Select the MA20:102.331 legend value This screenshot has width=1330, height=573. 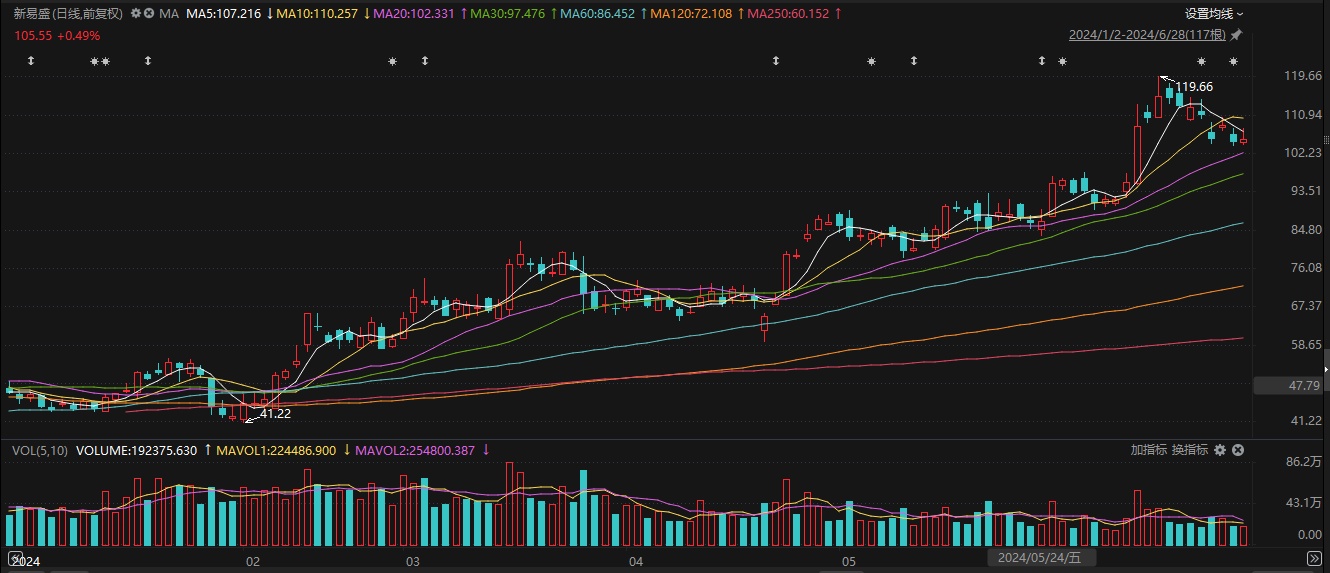click(x=413, y=14)
